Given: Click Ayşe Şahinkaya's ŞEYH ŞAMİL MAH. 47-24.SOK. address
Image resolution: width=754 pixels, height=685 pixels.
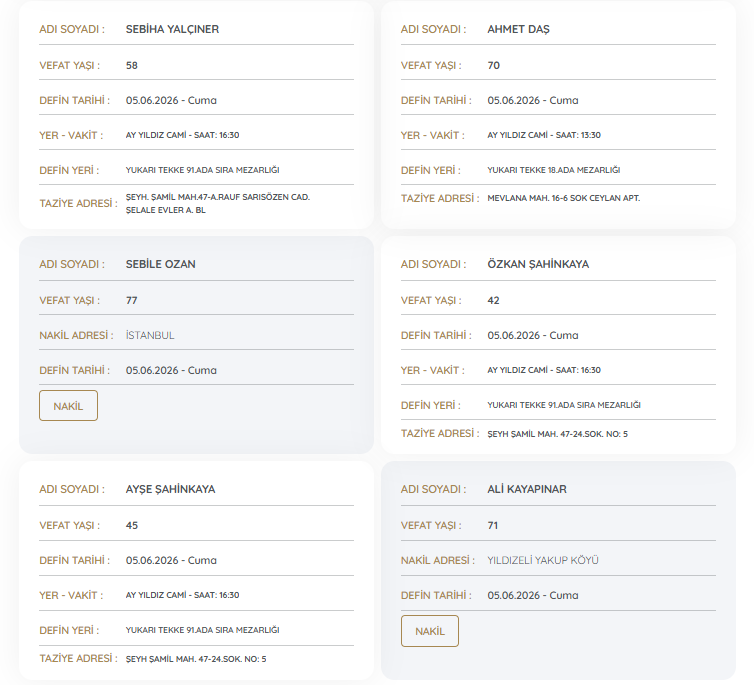Looking at the screenshot, I should (196, 659).
